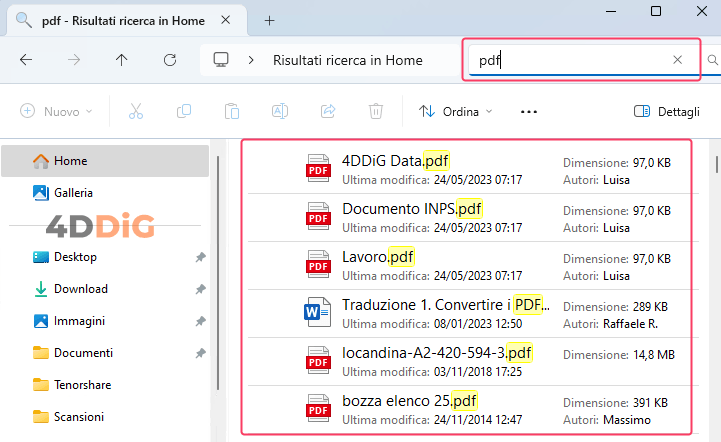Screen dimensions: 721x442
Task: Expand the address bar path chevron
Action: click(251, 60)
